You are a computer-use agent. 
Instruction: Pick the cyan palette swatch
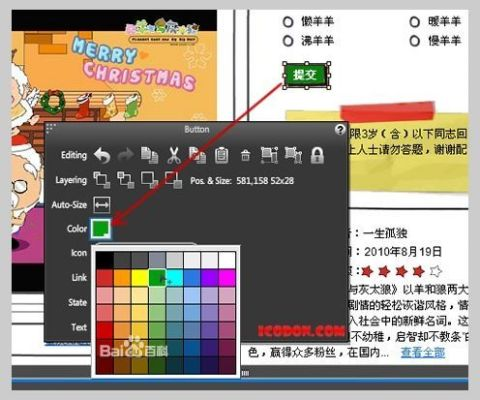(175, 278)
